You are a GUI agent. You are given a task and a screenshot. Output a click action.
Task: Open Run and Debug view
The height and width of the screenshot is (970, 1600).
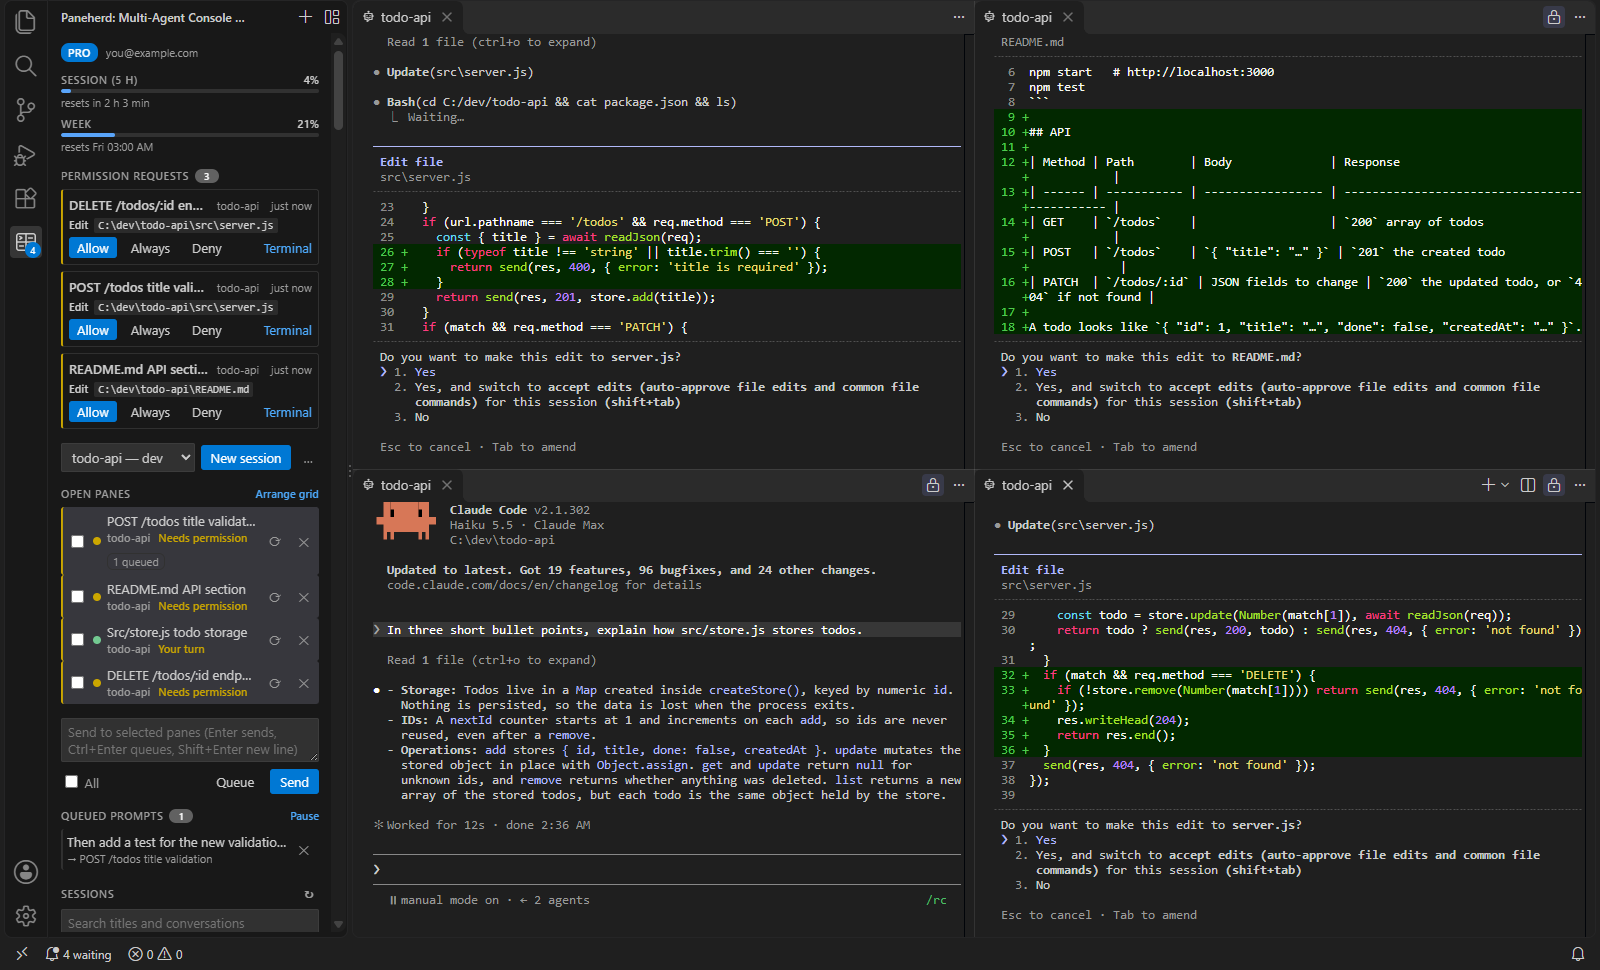click(x=26, y=154)
